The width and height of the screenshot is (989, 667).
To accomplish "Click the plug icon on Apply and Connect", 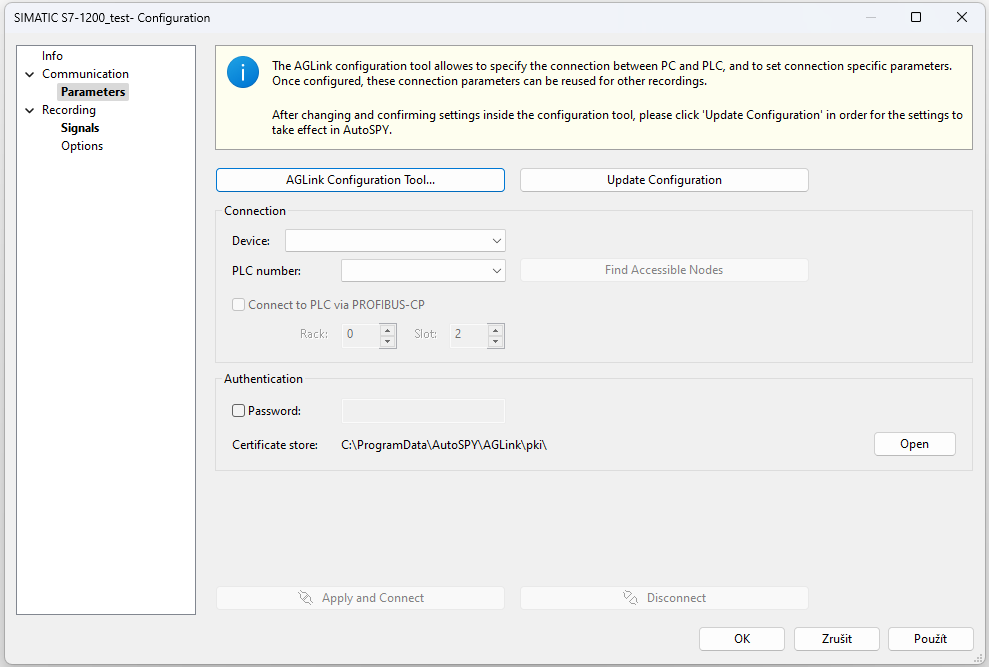I will click(x=305, y=598).
